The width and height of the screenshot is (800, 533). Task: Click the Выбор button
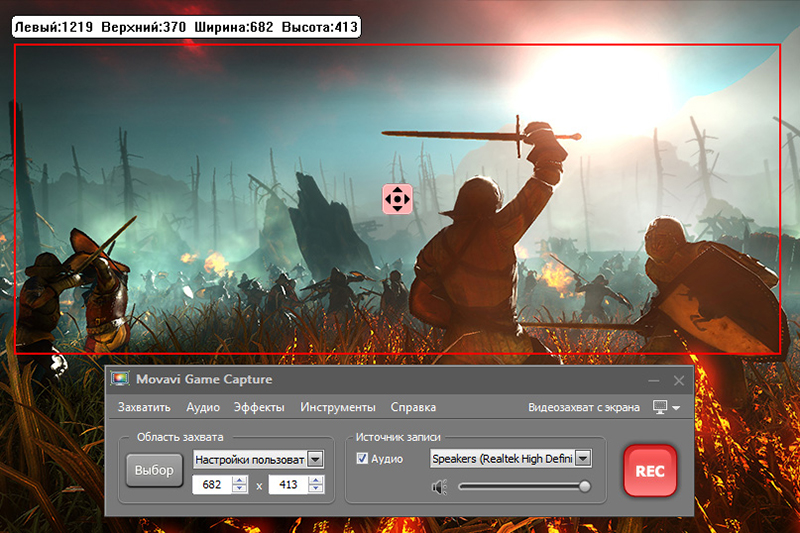[154, 470]
